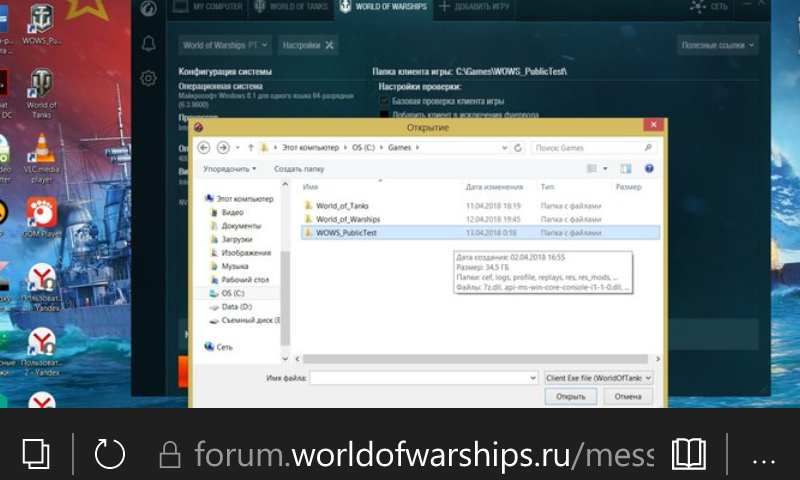Launch the GOM Player desktop shortcut
The width and height of the screenshot is (800, 480).
pyautogui.click(x=42, y=218)
